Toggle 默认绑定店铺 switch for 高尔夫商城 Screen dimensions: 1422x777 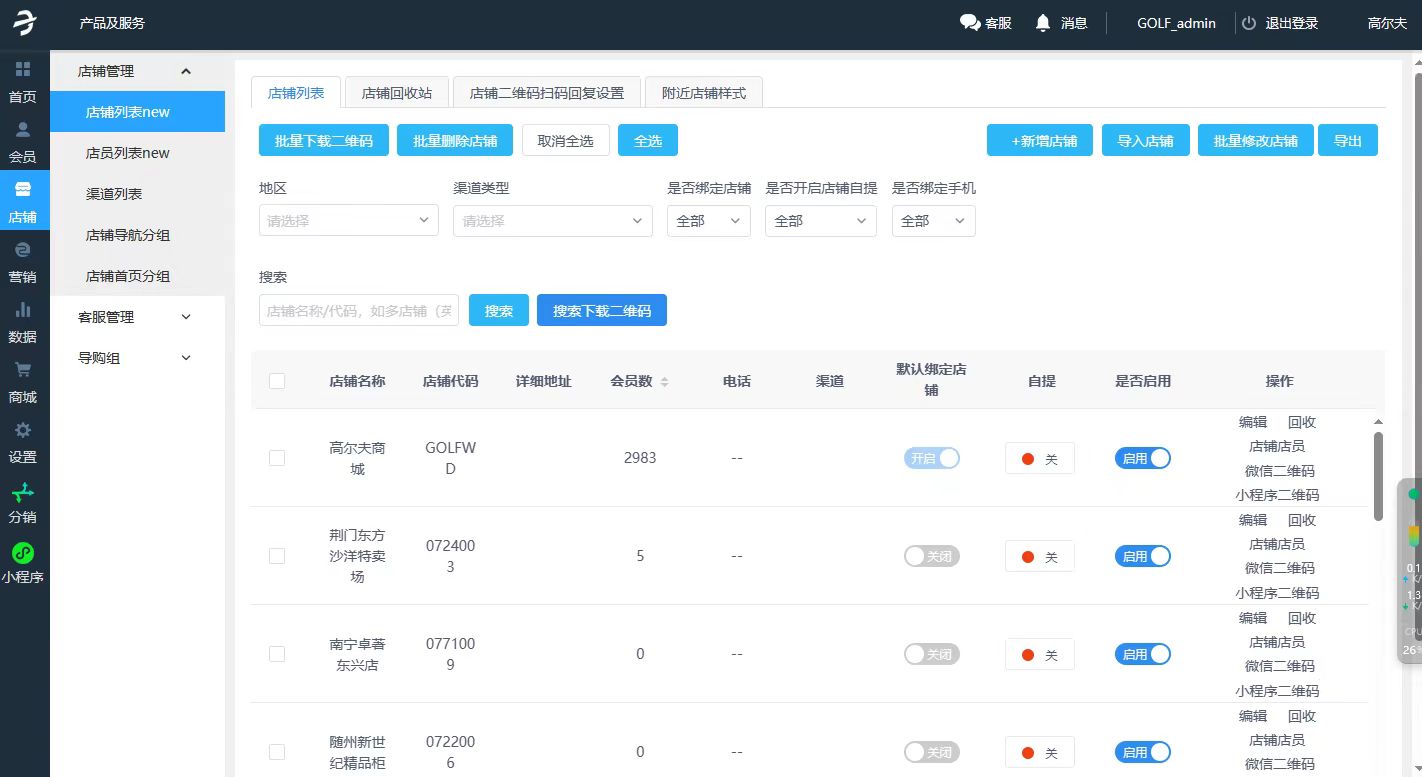pos(932,458)
